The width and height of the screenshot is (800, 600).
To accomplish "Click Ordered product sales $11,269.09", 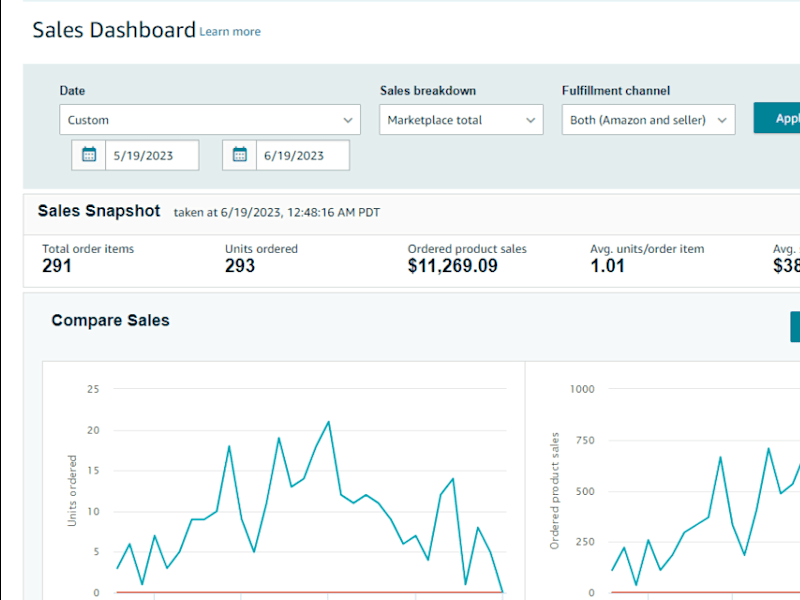I will pyautogui.click(x=453, y=266).
